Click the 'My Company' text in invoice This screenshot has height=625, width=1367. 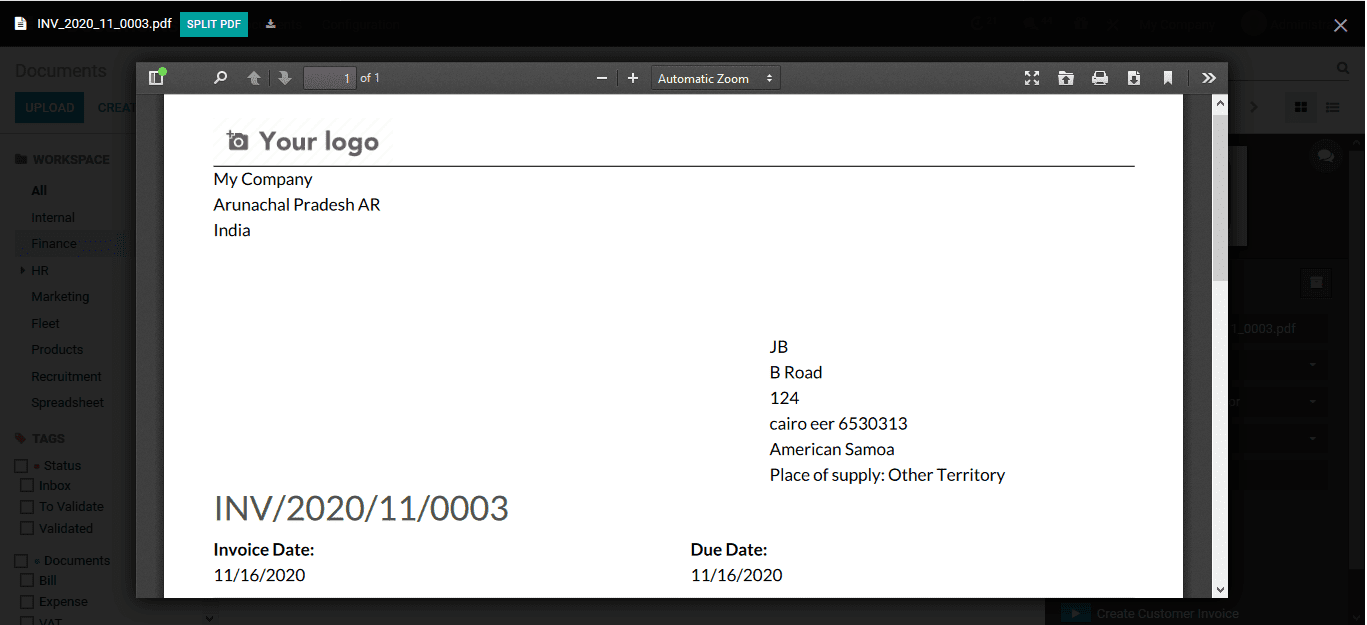[263, 180]
